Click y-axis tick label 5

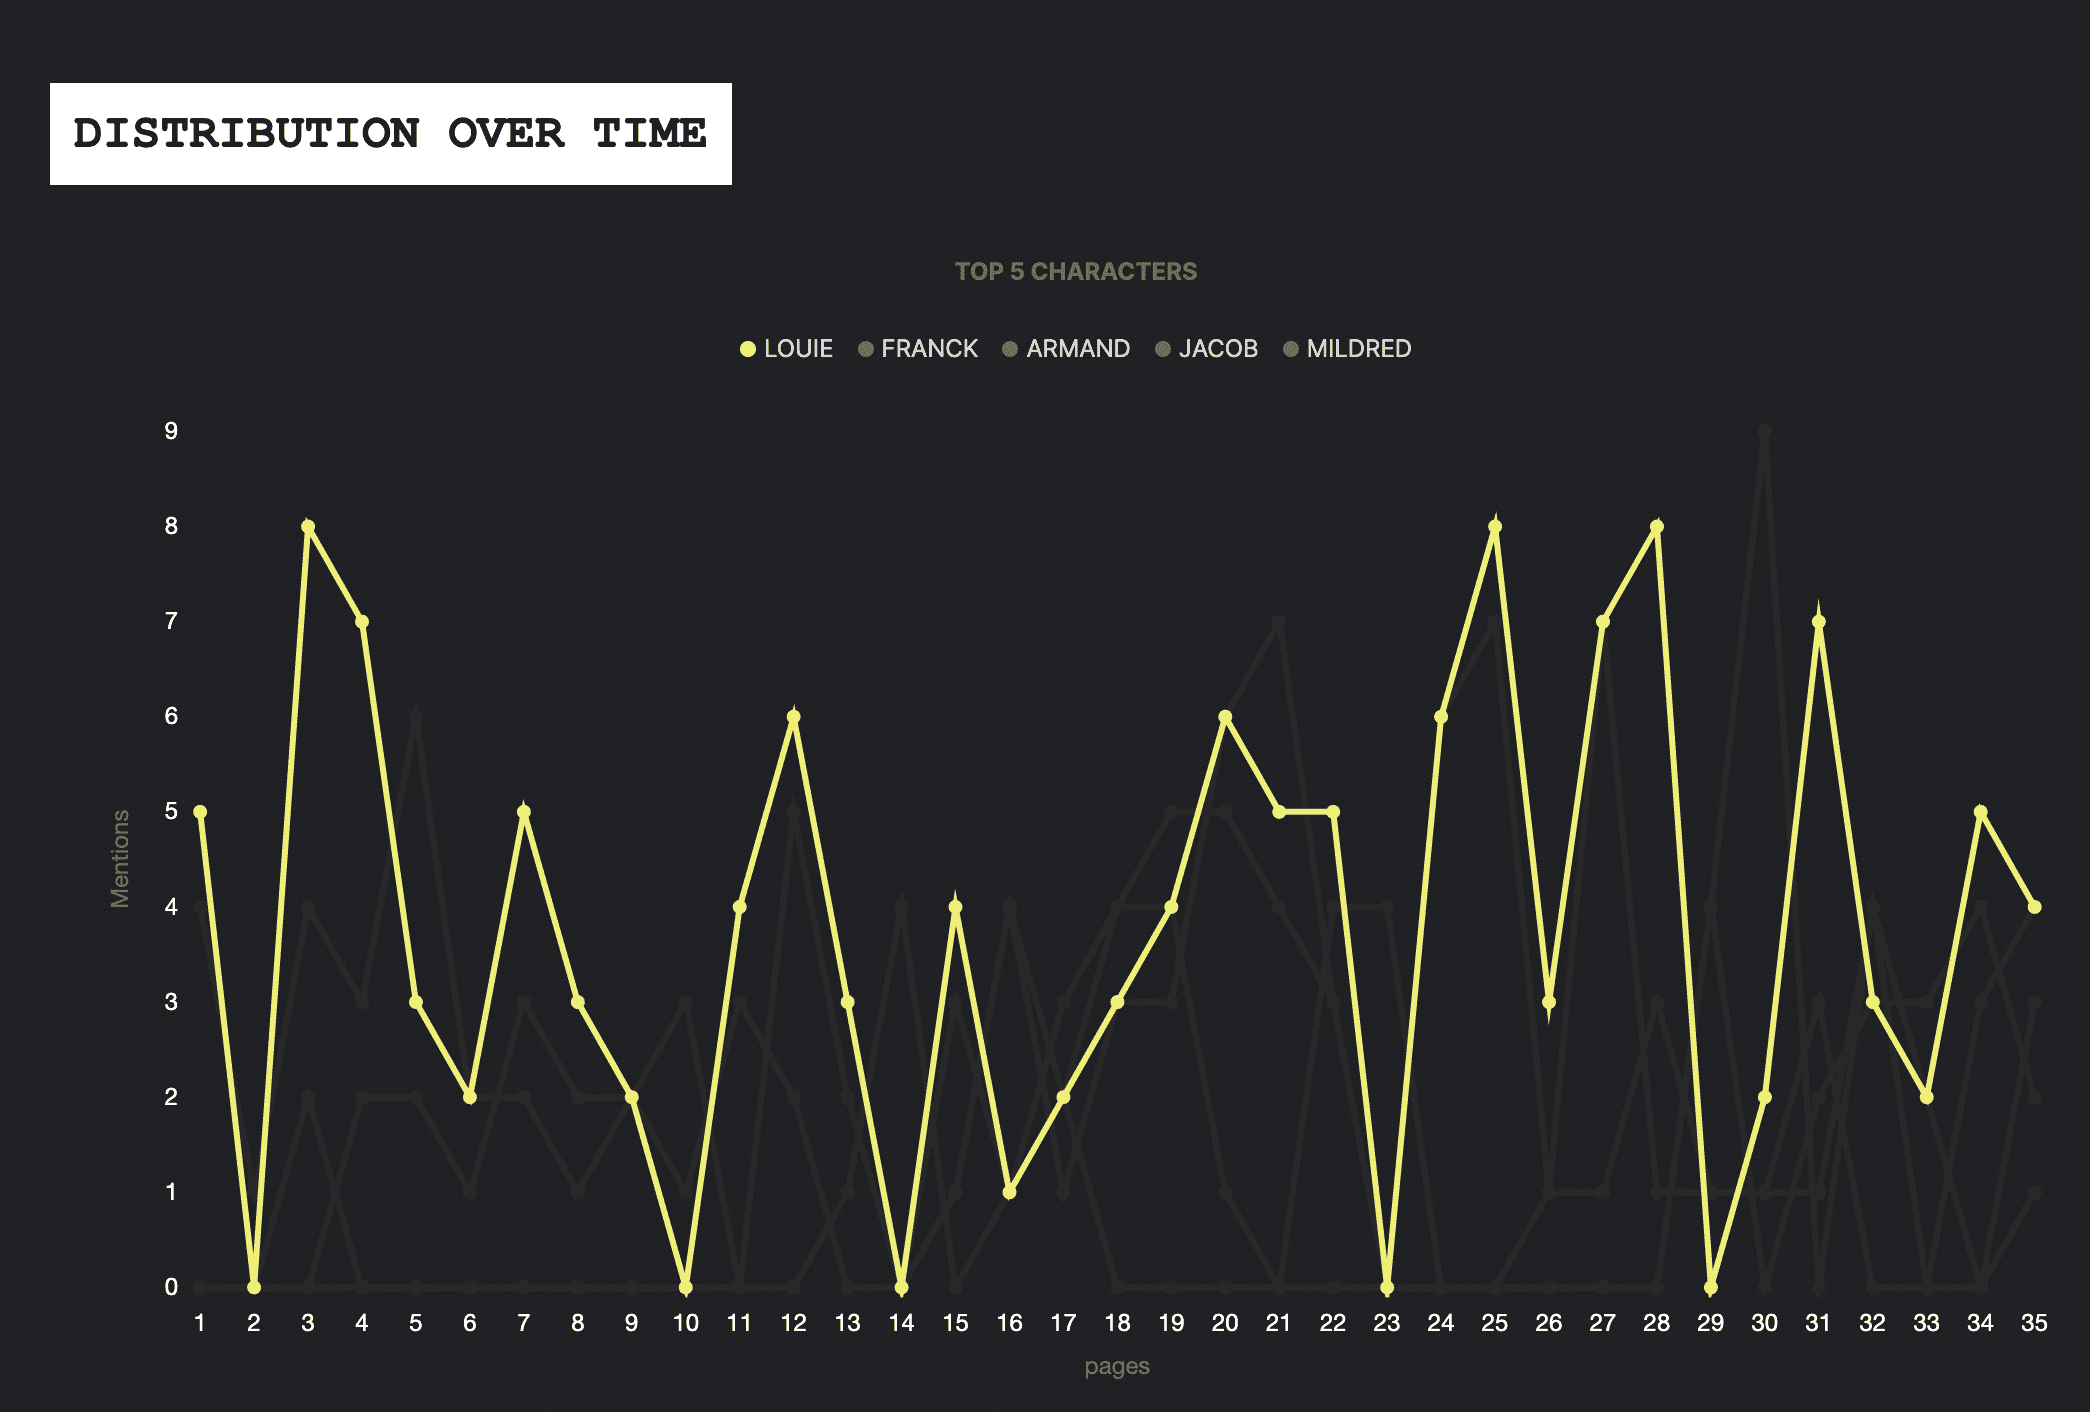point(171,811)
